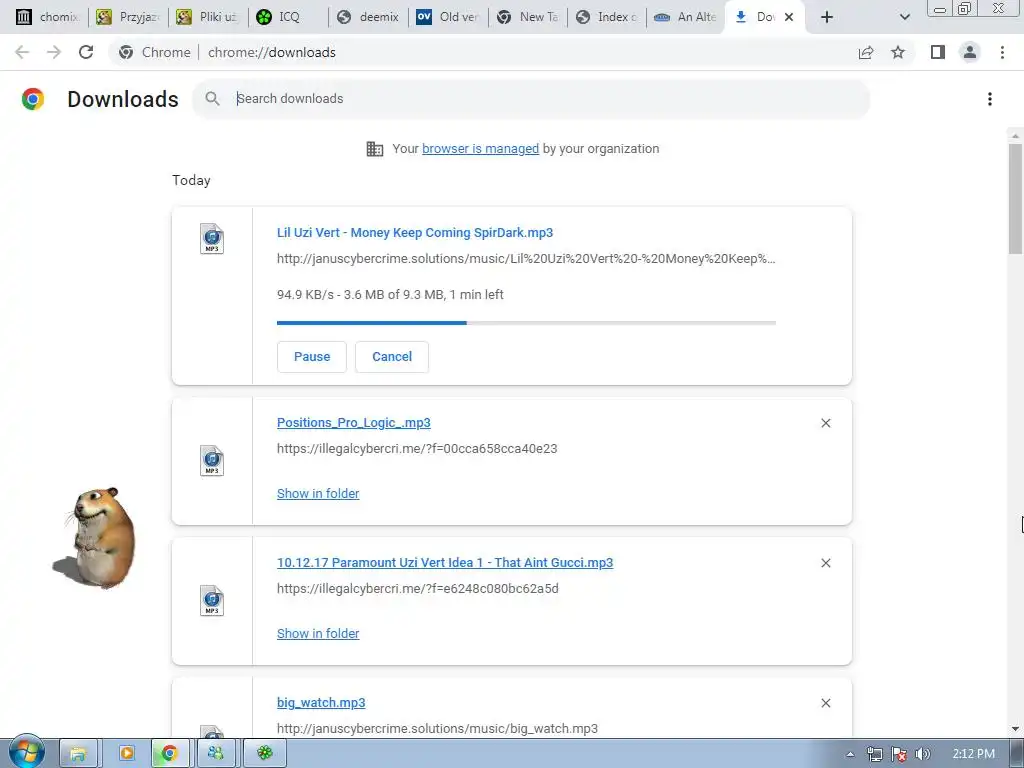Switch to the Przyjaz tab

click(129, 17)
